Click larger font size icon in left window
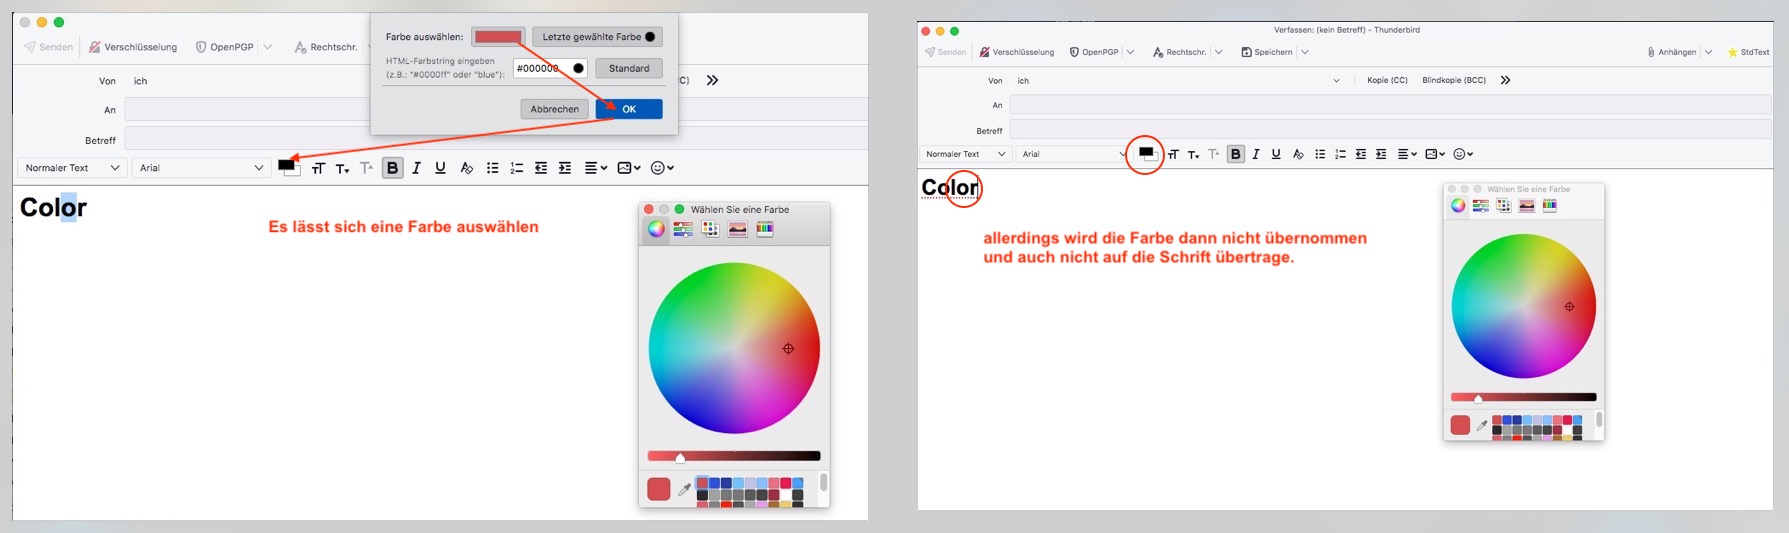The image size is (1789, 533). pyautogui.click(x=318, y=168)
